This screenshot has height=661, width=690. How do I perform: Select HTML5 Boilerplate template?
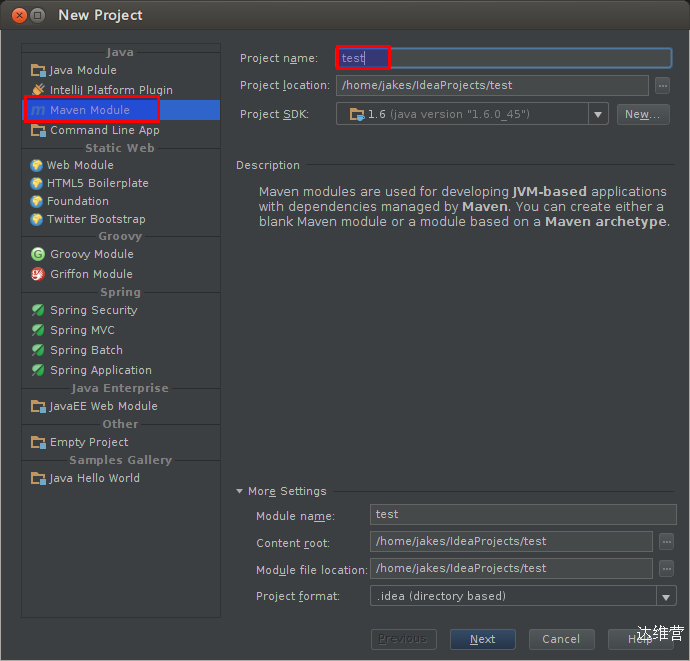click(121, 184)
